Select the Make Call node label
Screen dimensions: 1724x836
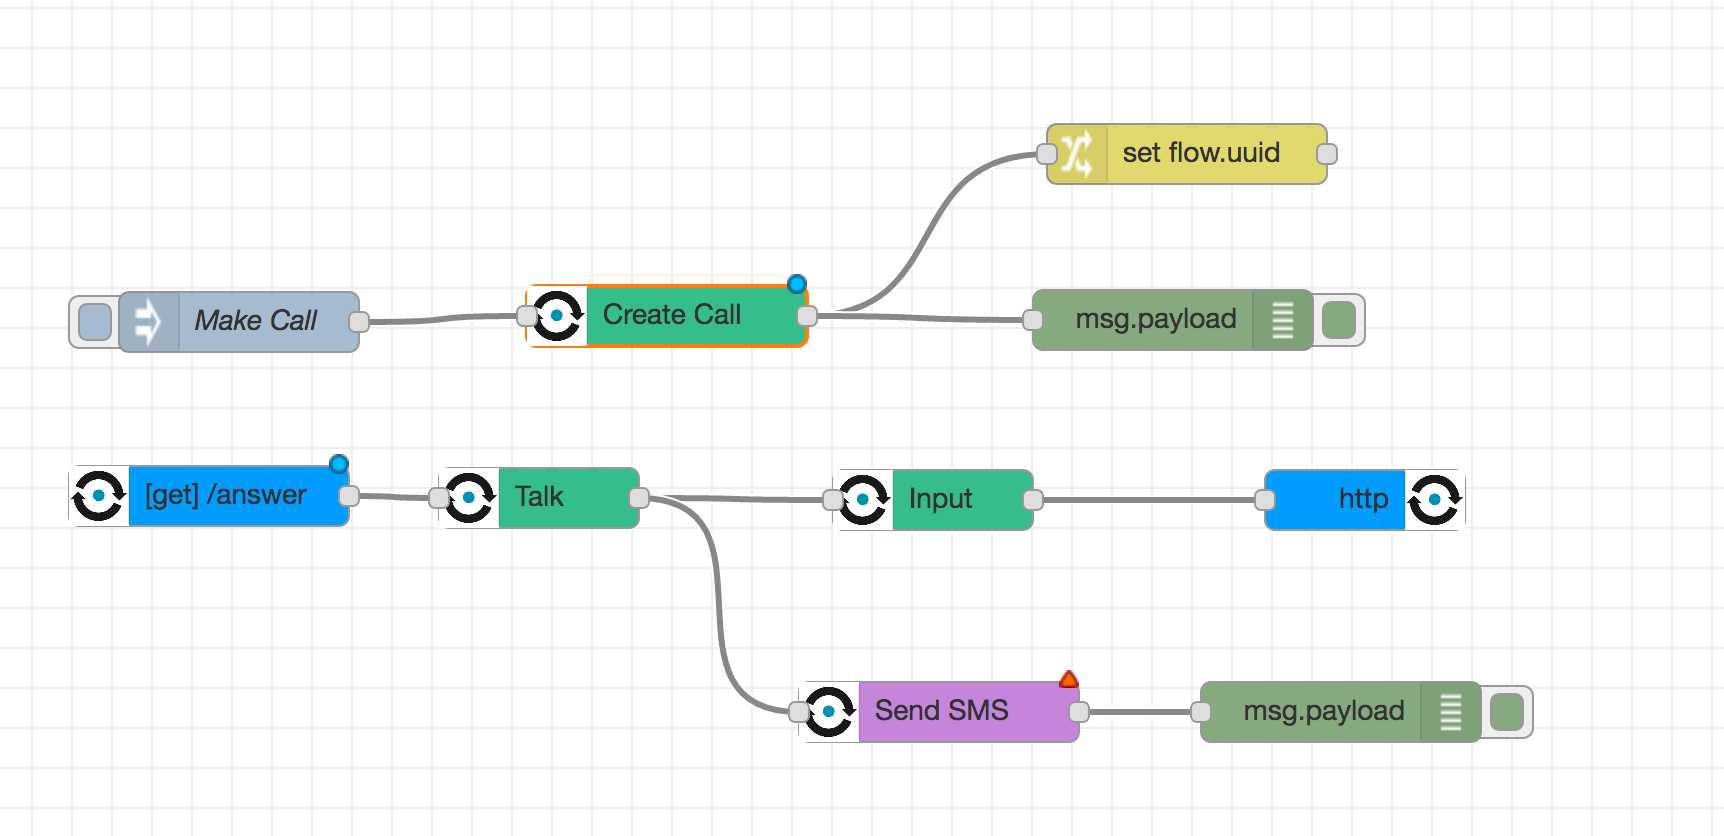[x=255, y=321]
